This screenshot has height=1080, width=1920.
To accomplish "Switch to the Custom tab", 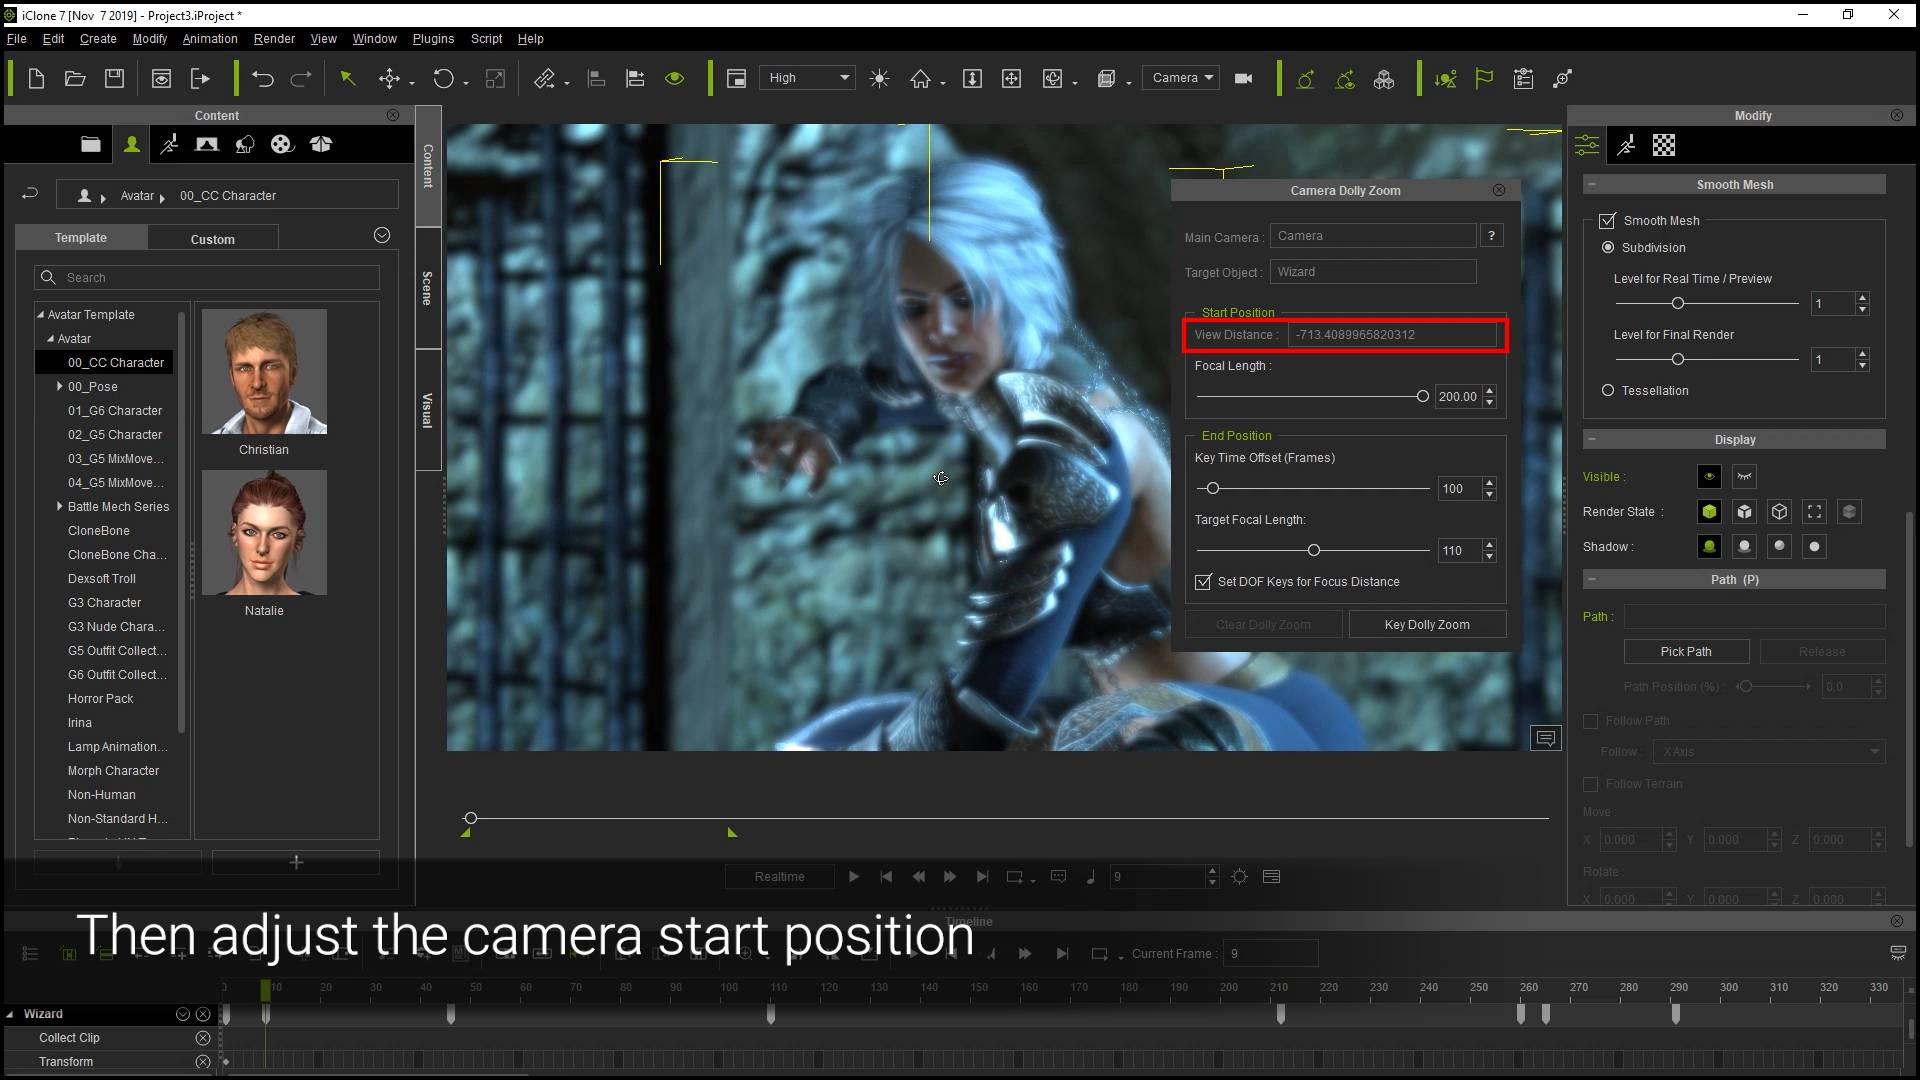I will [x=212, y=238].
